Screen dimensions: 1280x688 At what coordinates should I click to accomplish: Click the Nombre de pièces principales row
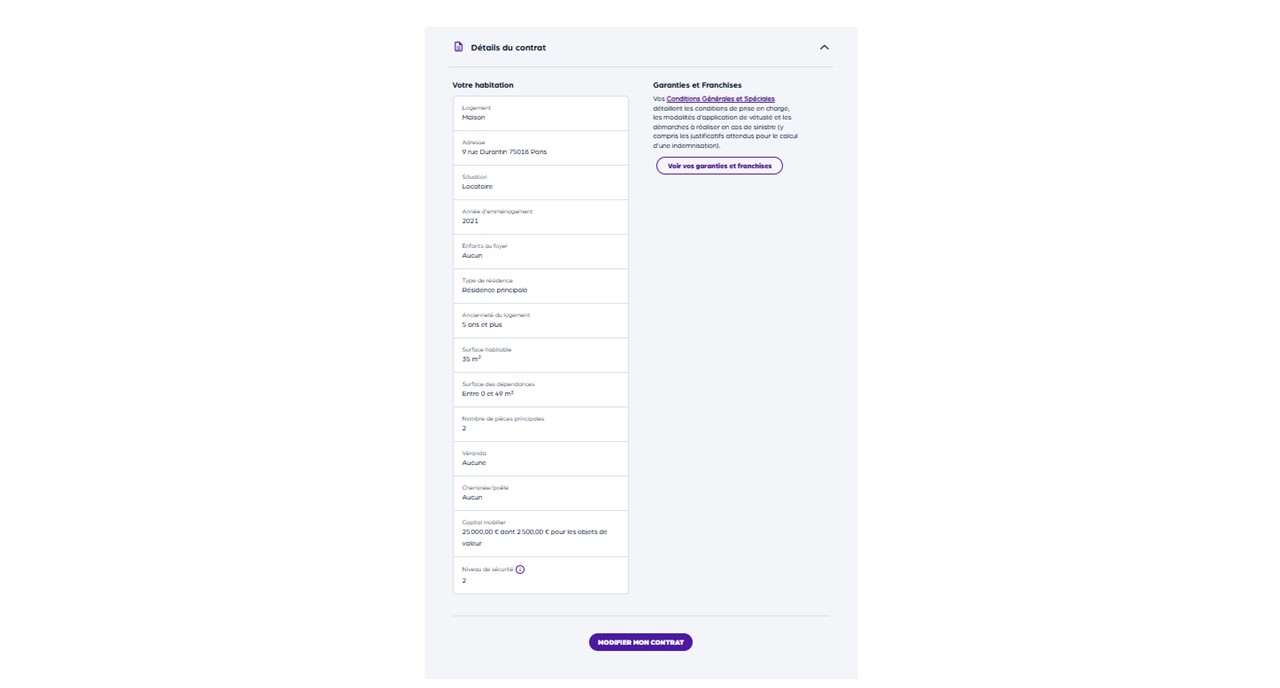(540, 424)
